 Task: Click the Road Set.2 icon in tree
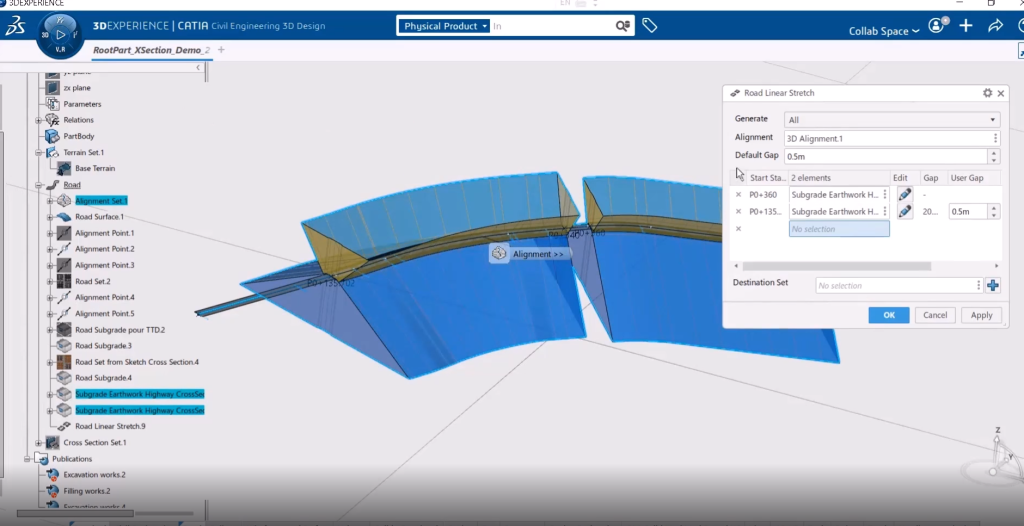point(64,282)
